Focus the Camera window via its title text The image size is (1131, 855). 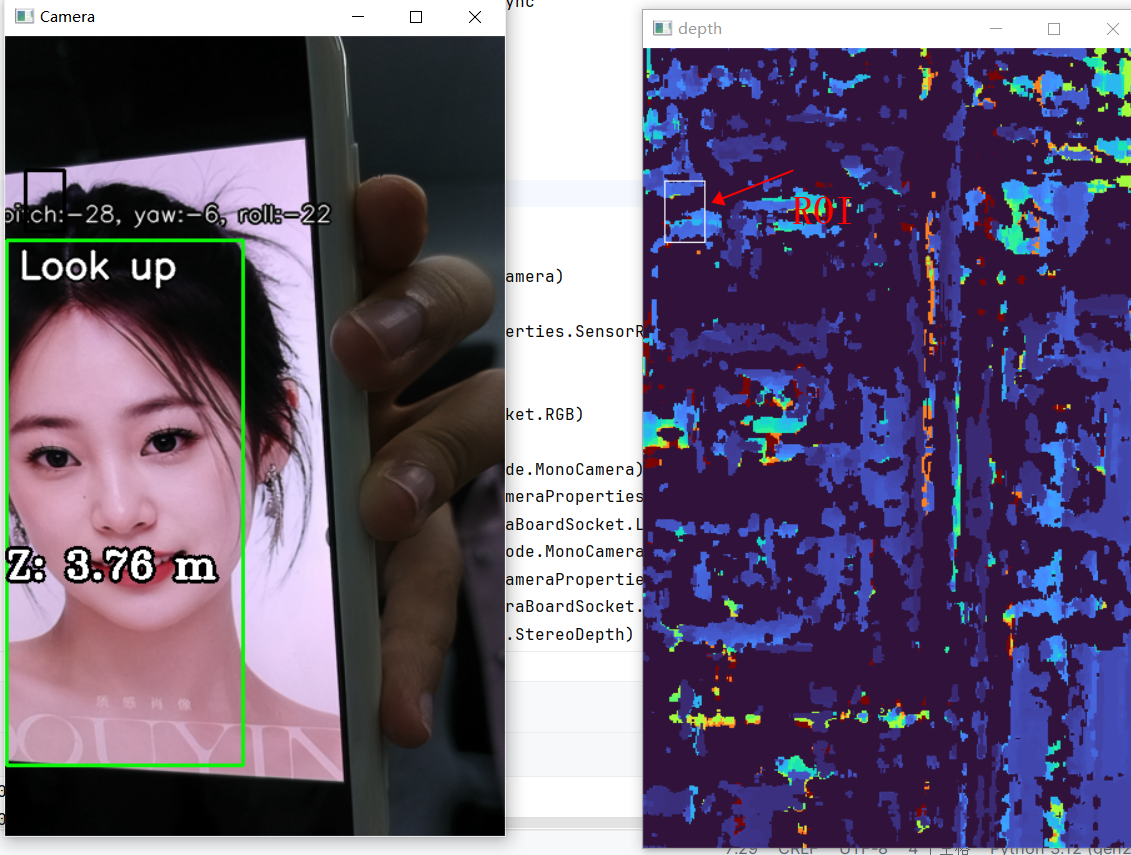[68, 17]
